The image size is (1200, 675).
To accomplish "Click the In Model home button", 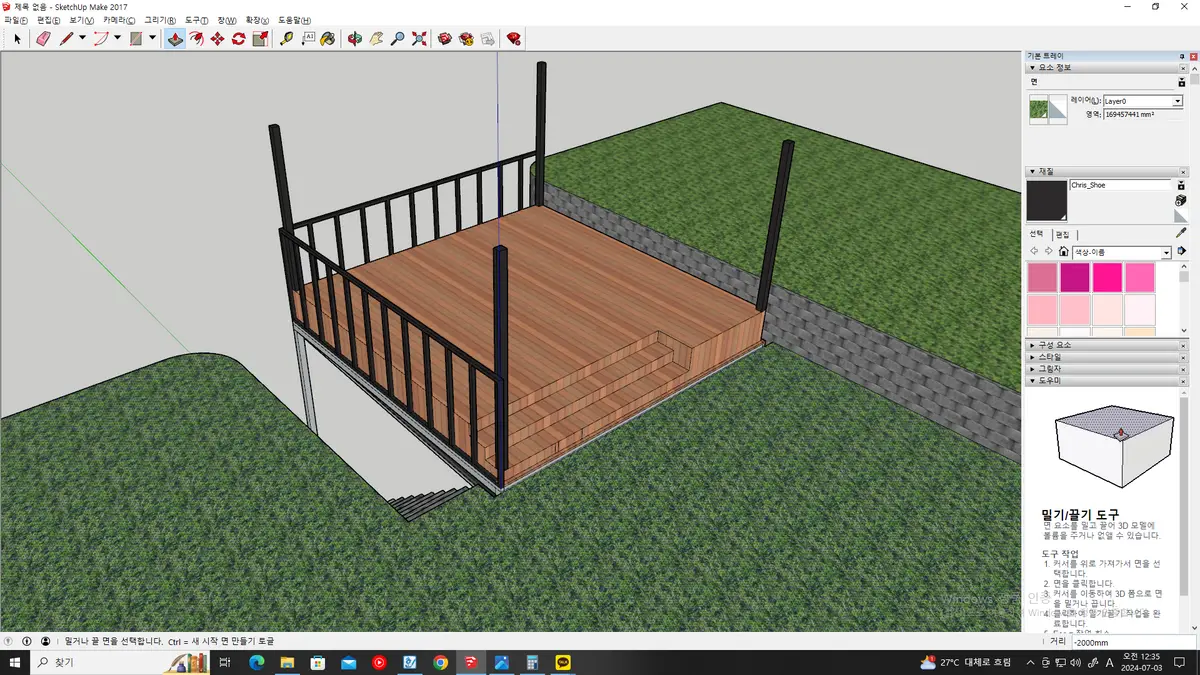I will 1064,252.
